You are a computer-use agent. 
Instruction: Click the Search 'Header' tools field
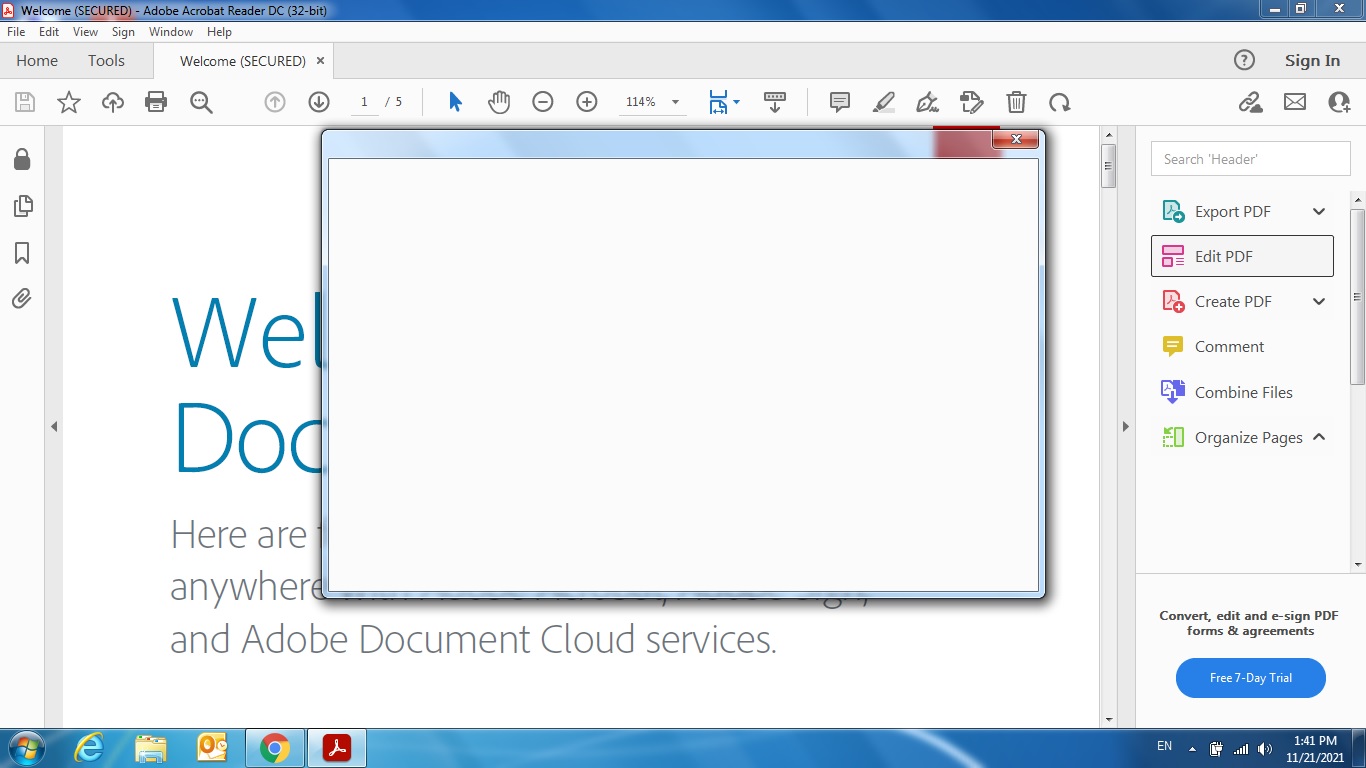(1251, 159)
